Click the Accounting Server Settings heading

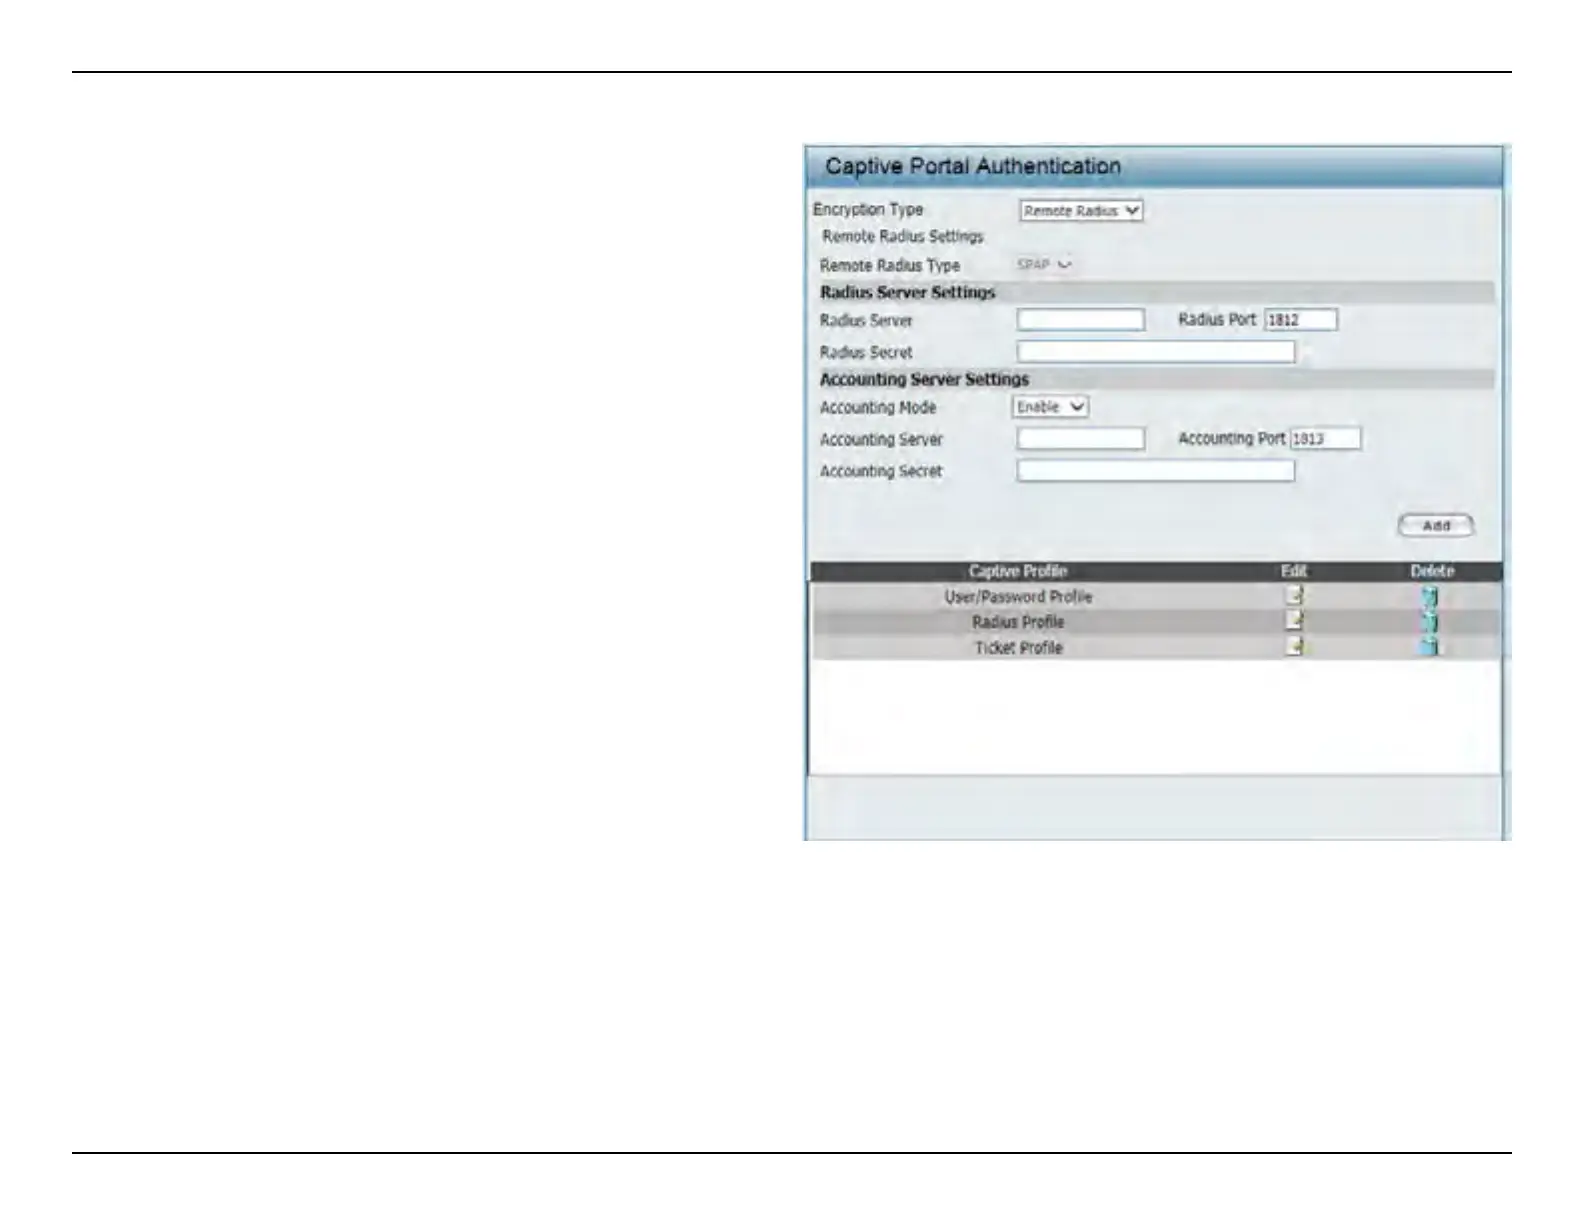[x=924, y=379]
